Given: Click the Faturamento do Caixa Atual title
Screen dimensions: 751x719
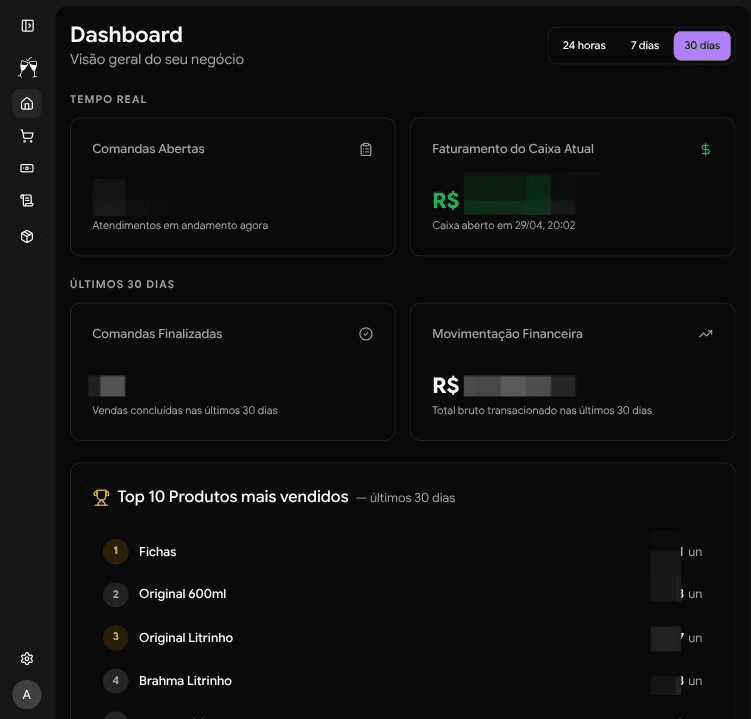Looking at the screenshot, I should (513, 149).
